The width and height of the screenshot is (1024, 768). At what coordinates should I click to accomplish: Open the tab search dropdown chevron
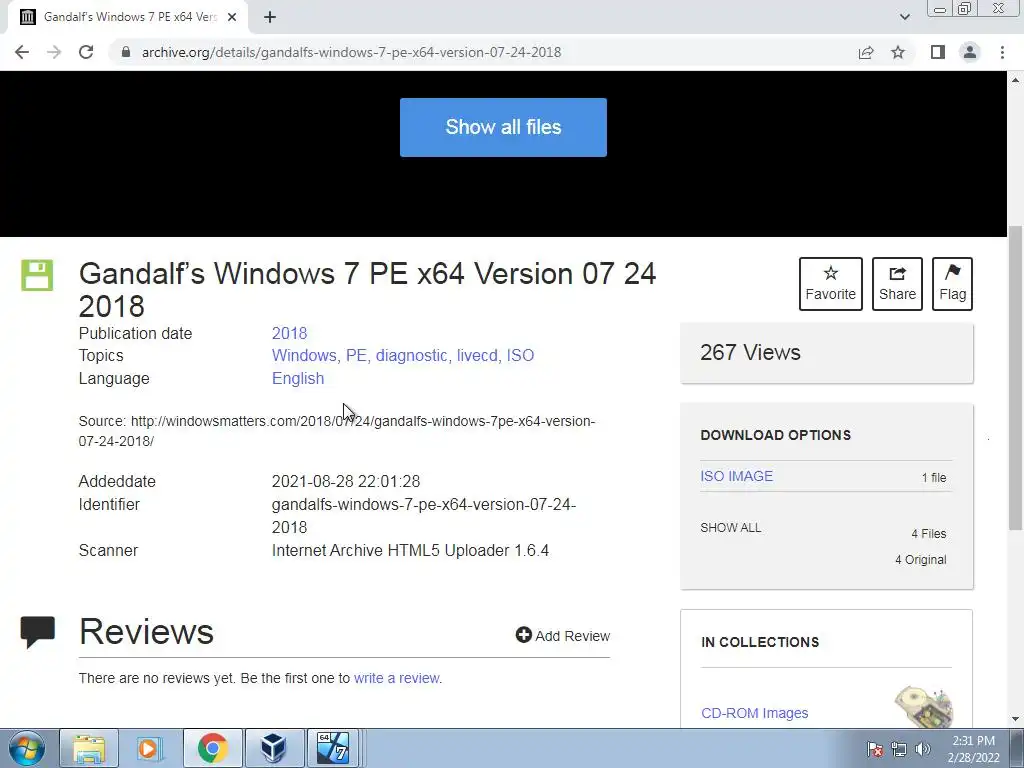904,17
